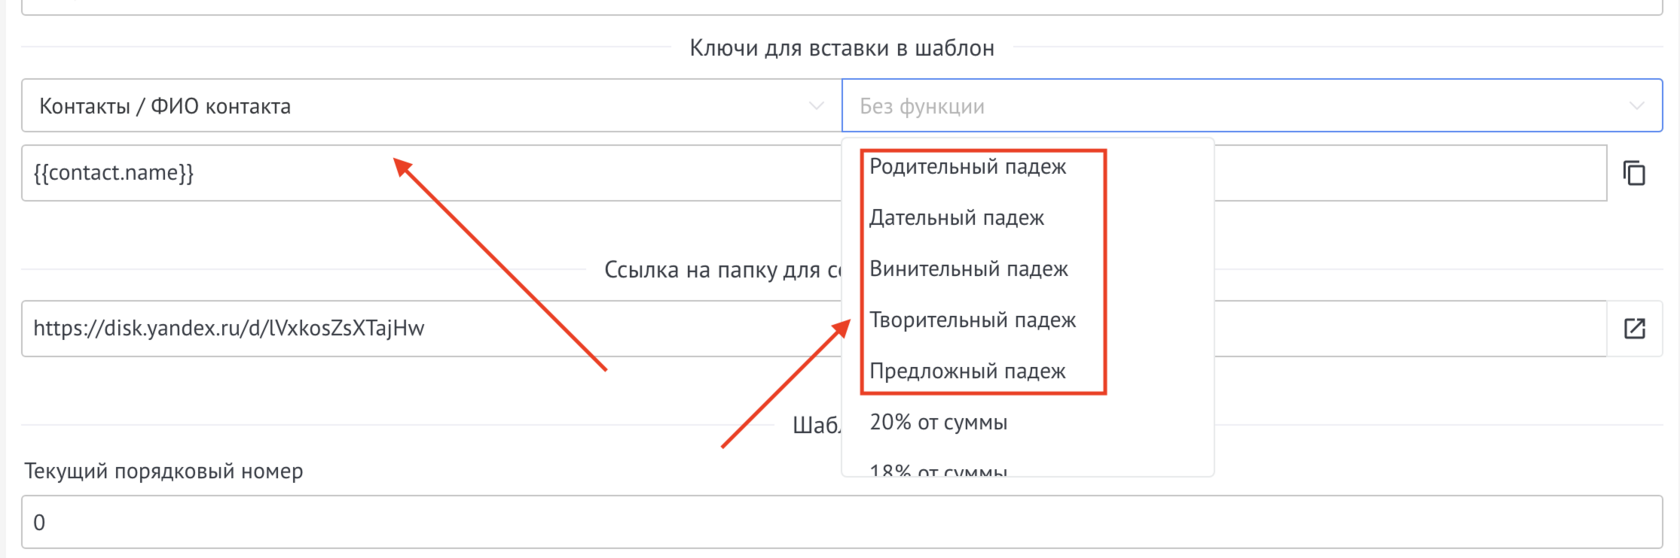This screenshot has height=558, width=1680.
Task: Click the 'Без функции' placeholder text
Action: coord(922,106)
